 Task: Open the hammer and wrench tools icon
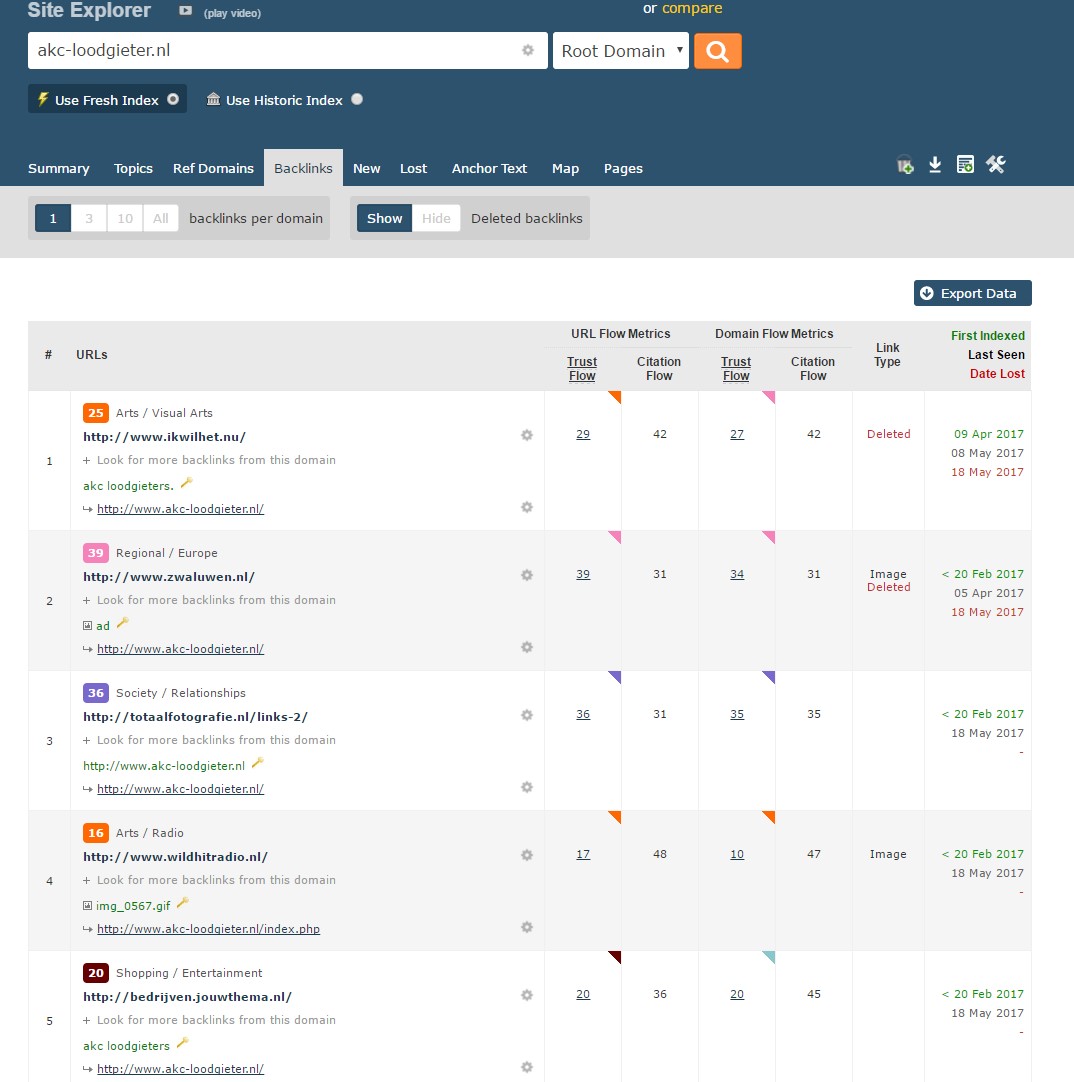(995, 165)
